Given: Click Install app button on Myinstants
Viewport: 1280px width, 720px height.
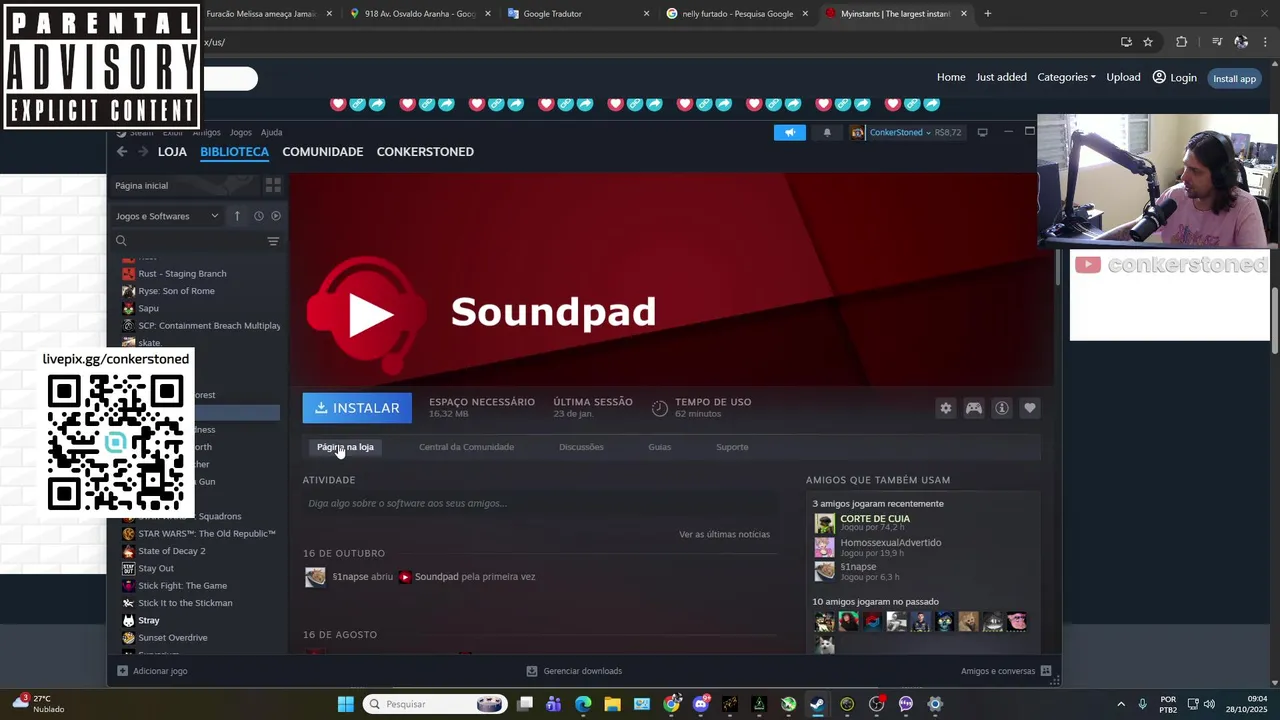Looking at the screenshot, I should (x=1234, y=78).
